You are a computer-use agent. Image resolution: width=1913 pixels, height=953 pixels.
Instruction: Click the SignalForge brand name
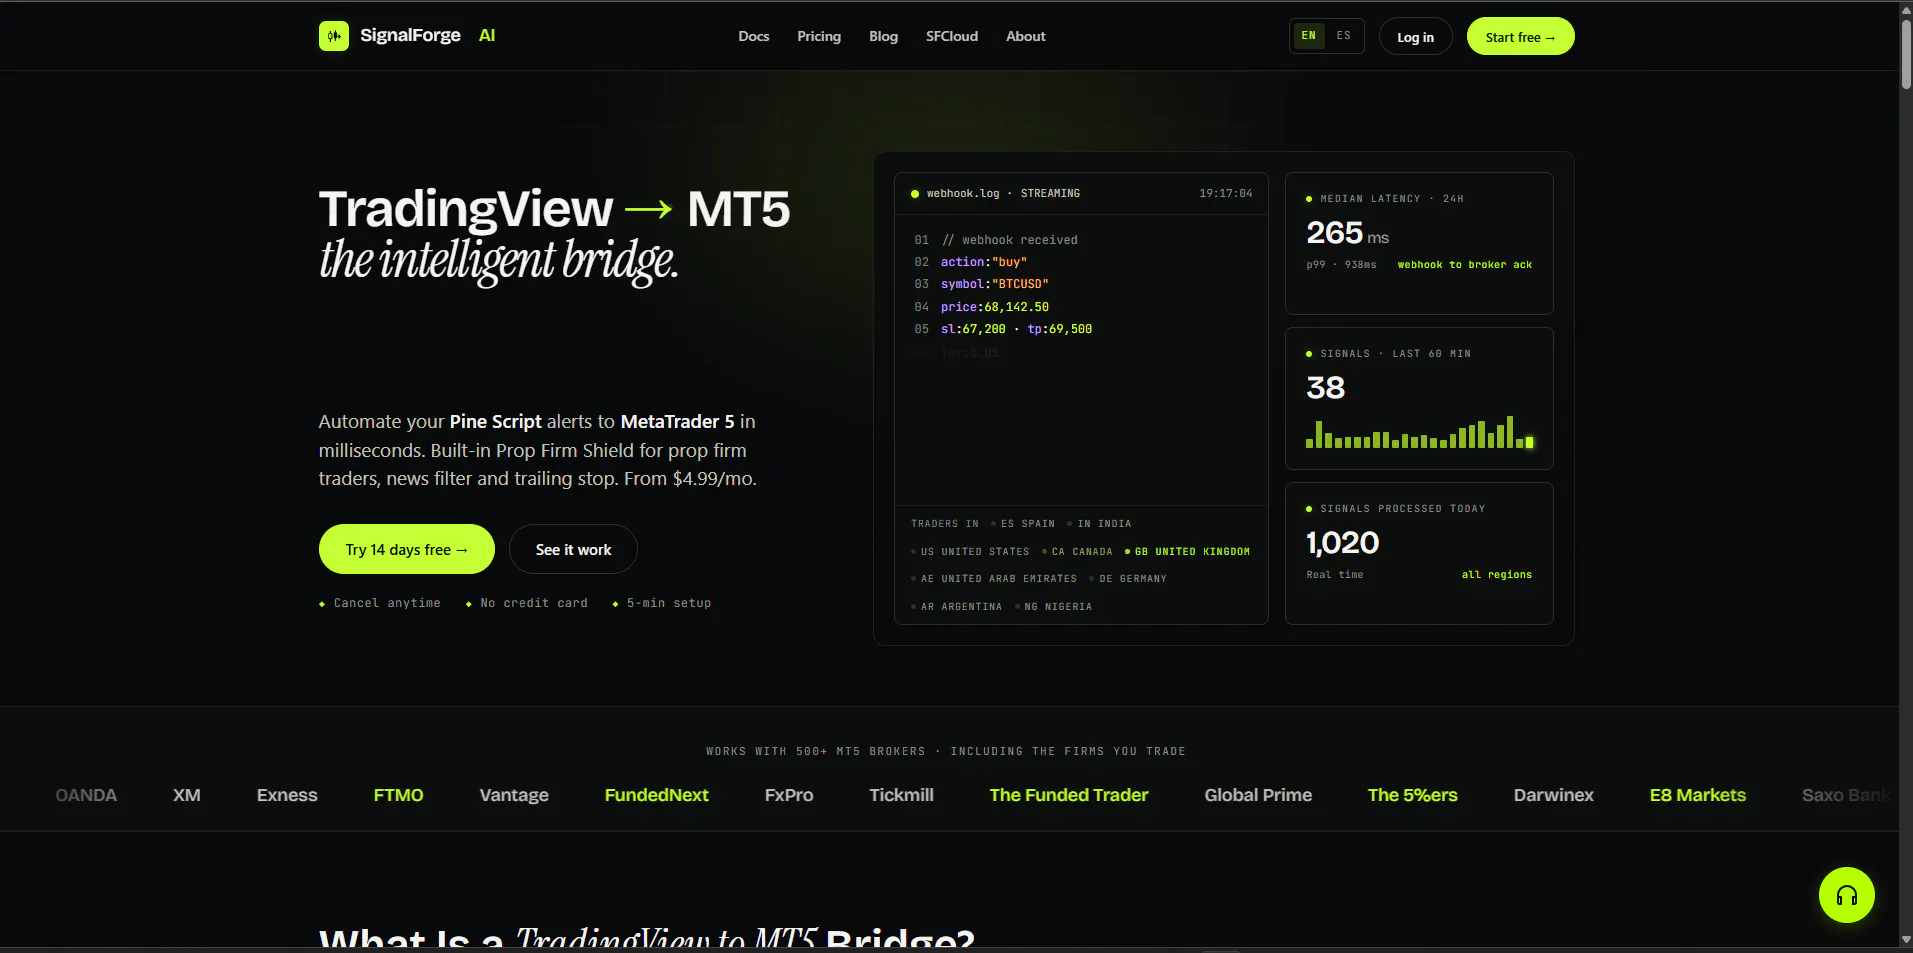pyautogui.click(x=410, y=35)
